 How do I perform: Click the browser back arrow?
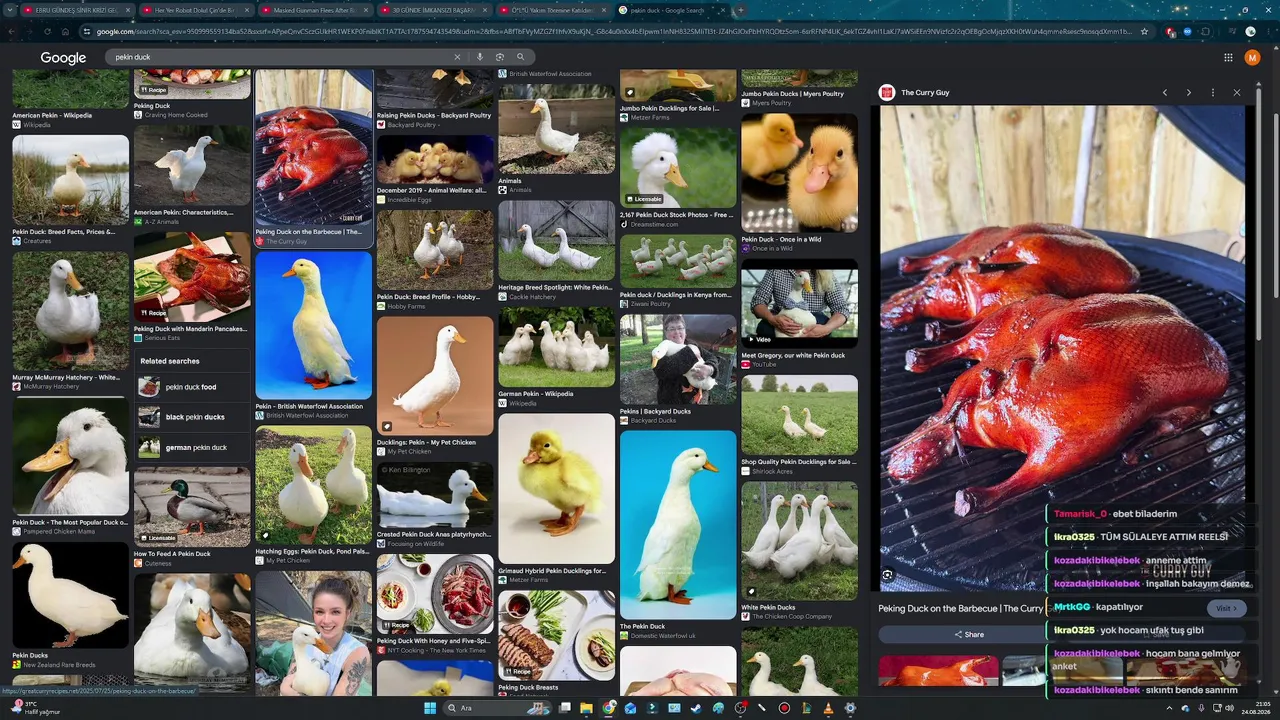click(11, 31)
